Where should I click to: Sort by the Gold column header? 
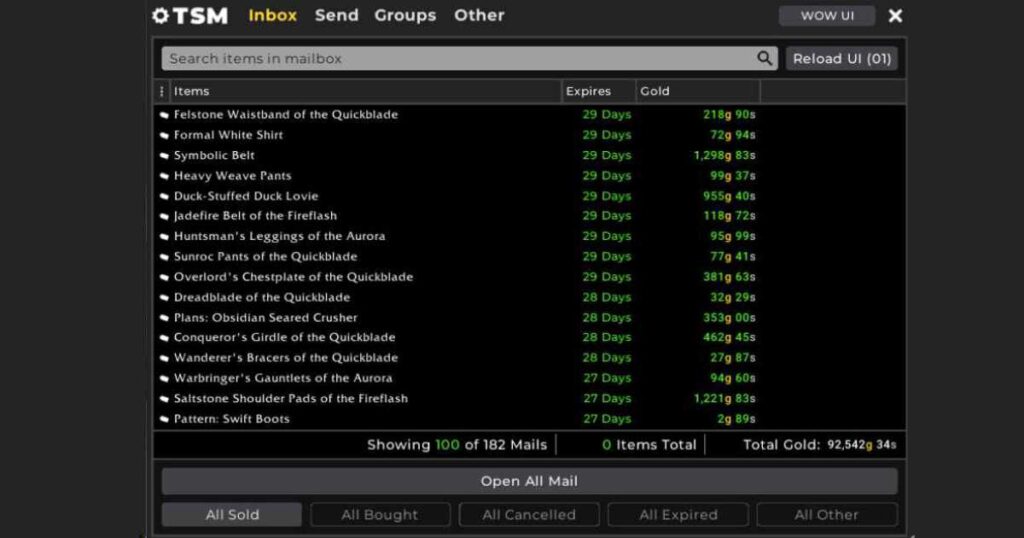tap(655, 91)
